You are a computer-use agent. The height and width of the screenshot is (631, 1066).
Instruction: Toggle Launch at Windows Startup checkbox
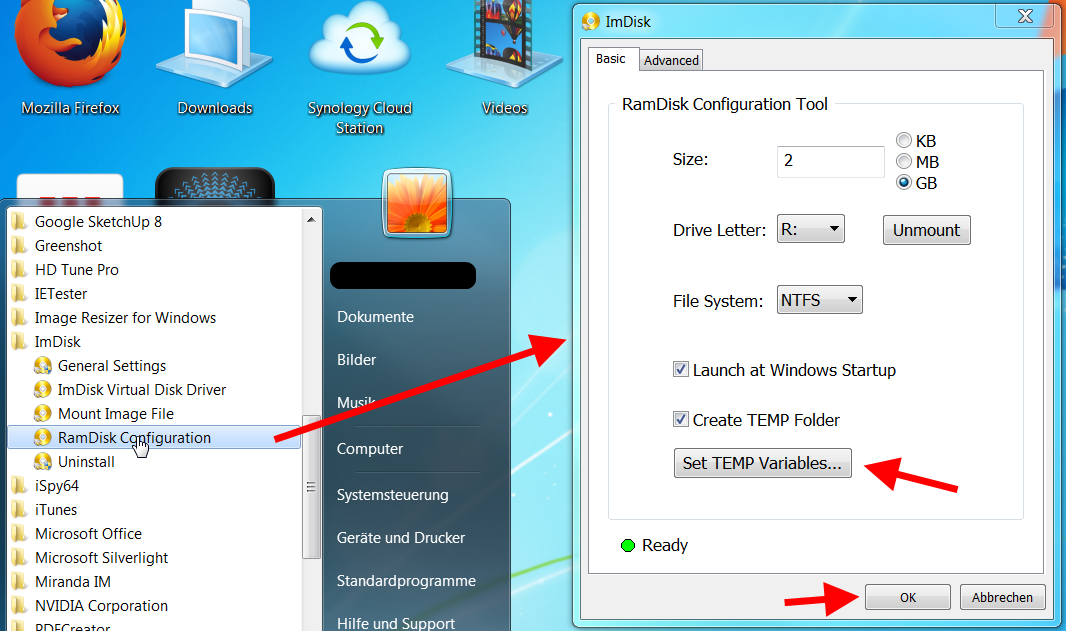[x=681, y=370]
